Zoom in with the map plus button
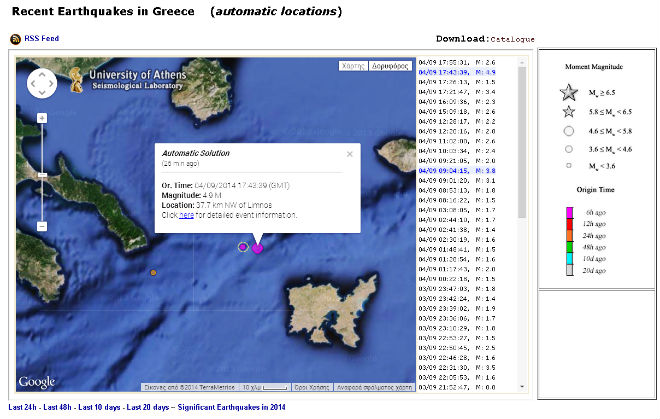This screenshot has height=419, width=660. point(42,118)
